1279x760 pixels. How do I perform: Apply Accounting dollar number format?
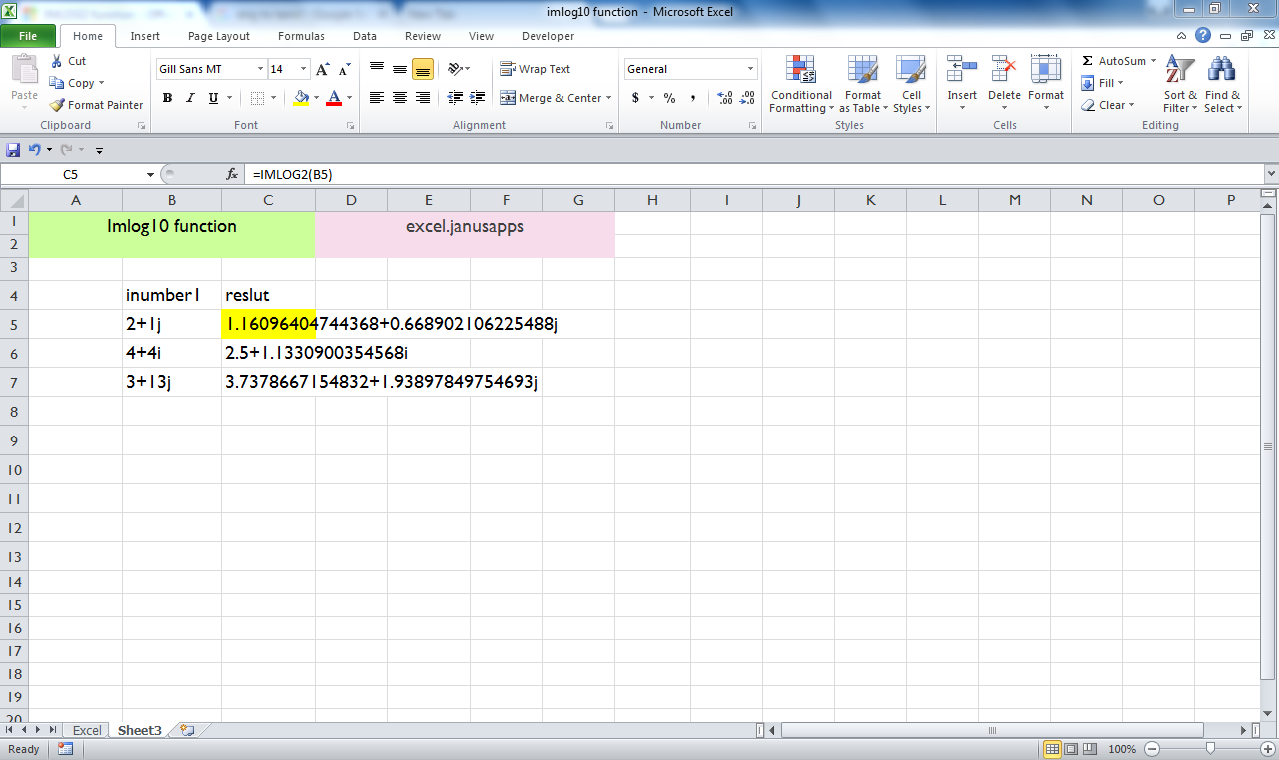pyautogui.click(x=635, y=98)
